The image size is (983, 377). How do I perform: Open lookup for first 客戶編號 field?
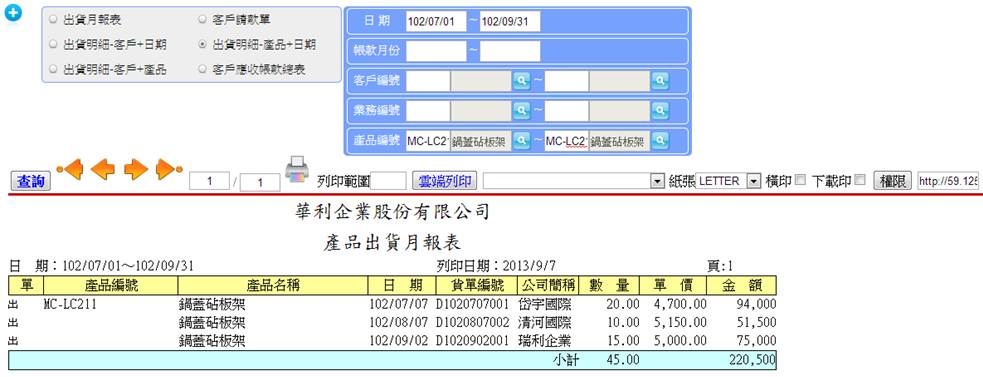[522, 81]
